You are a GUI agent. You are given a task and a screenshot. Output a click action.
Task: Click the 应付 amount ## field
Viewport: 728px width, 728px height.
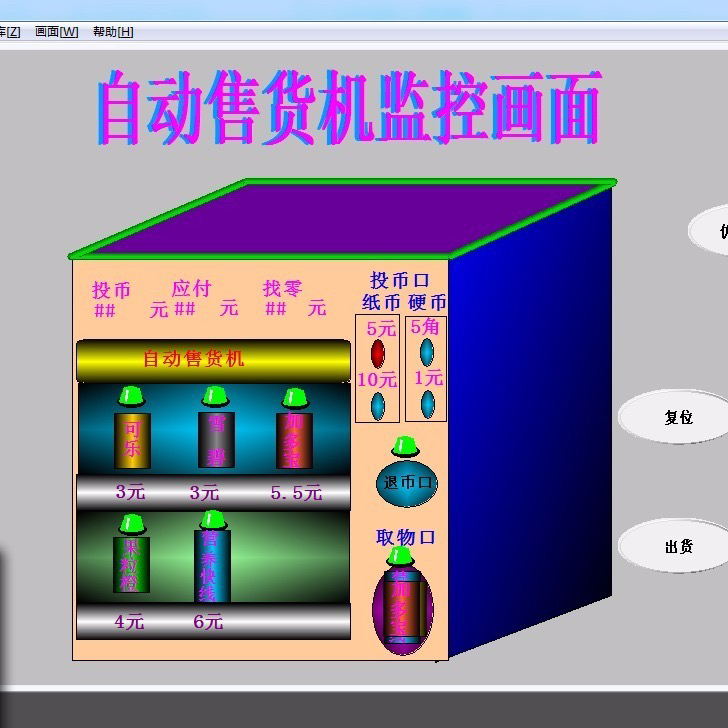click(x=185, y=308)
